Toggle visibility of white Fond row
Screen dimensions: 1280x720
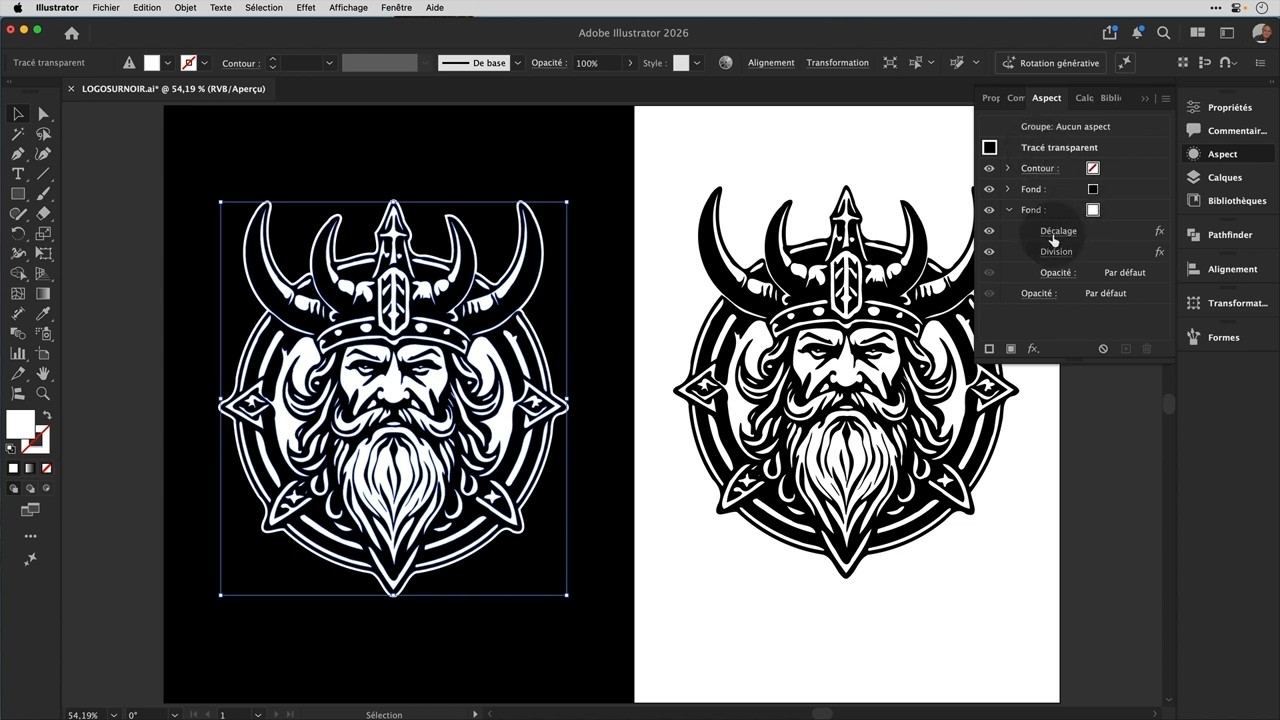pyautogui.click(x=989, y=210)
